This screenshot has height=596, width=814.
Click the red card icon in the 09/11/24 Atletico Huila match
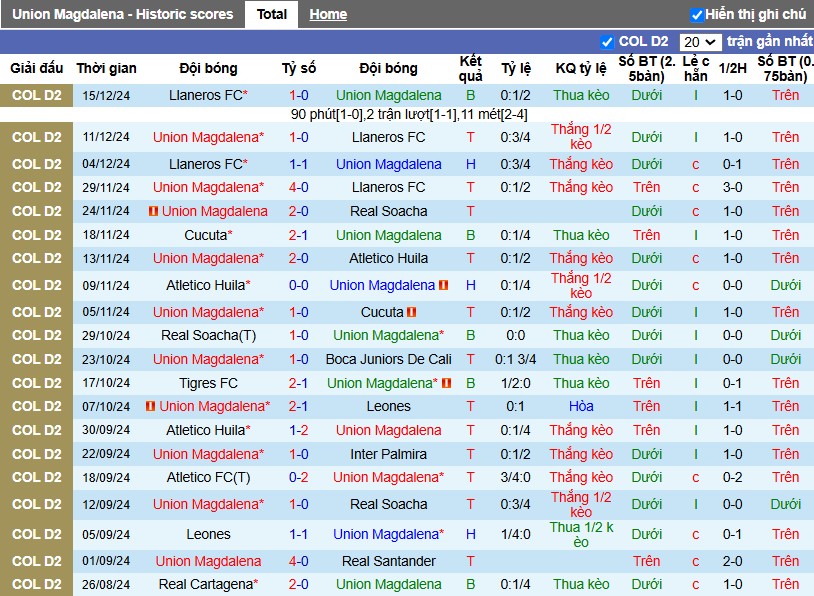(443, 285)
